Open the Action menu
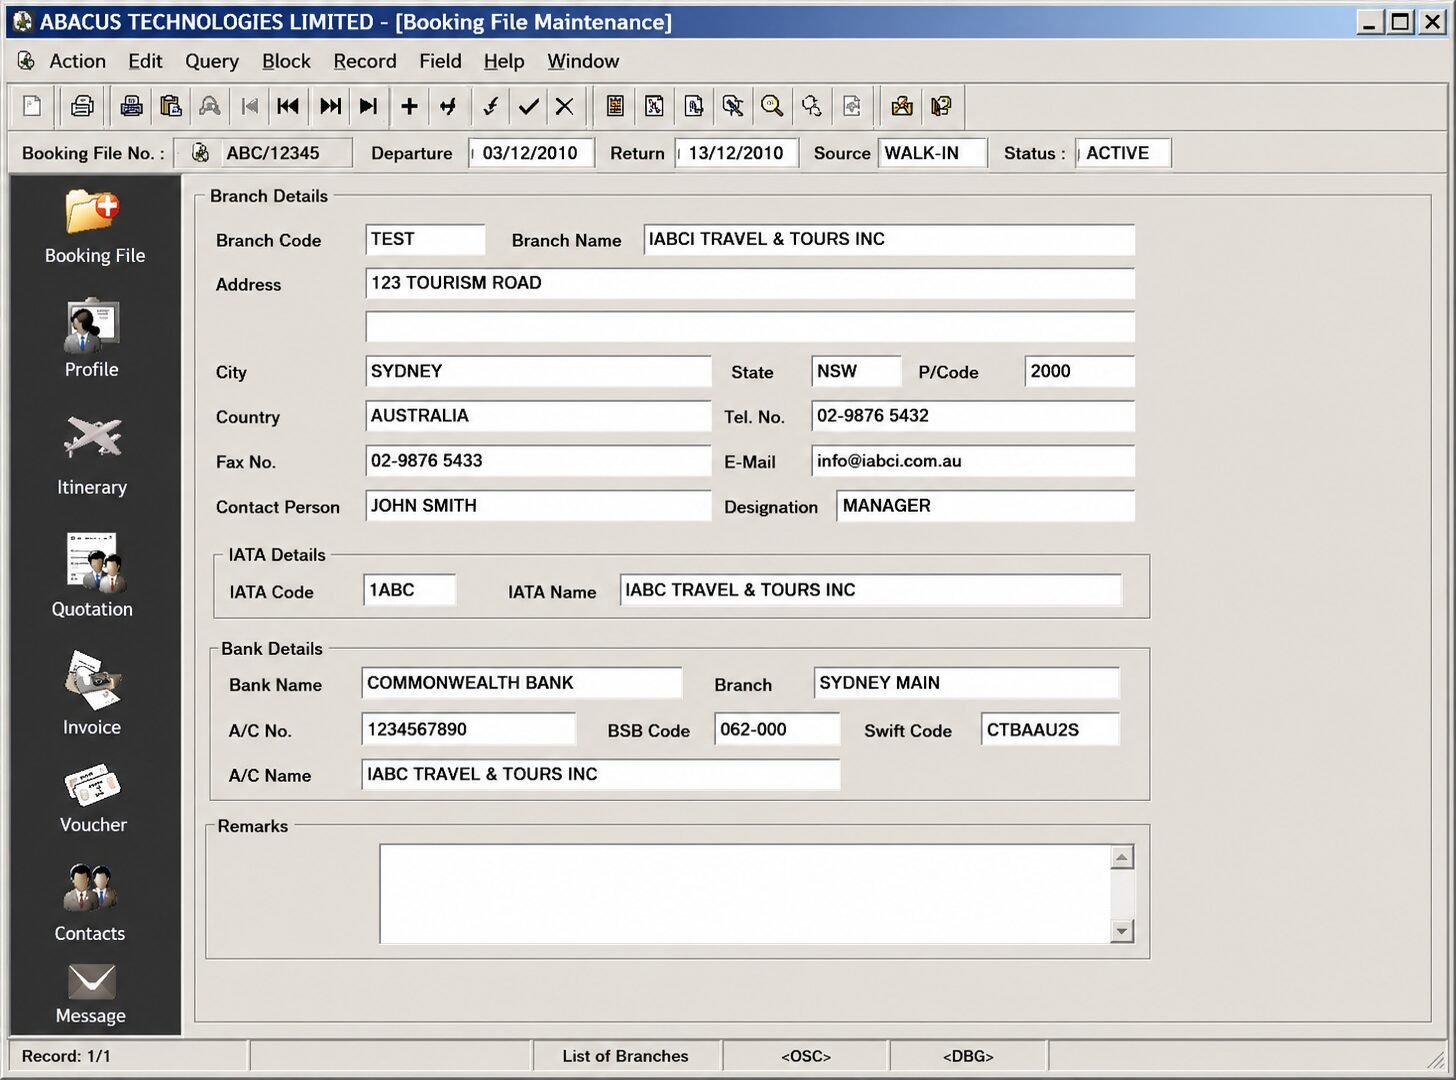The width and height of the screenshot is (1456, 1080). tap(77, 61)
